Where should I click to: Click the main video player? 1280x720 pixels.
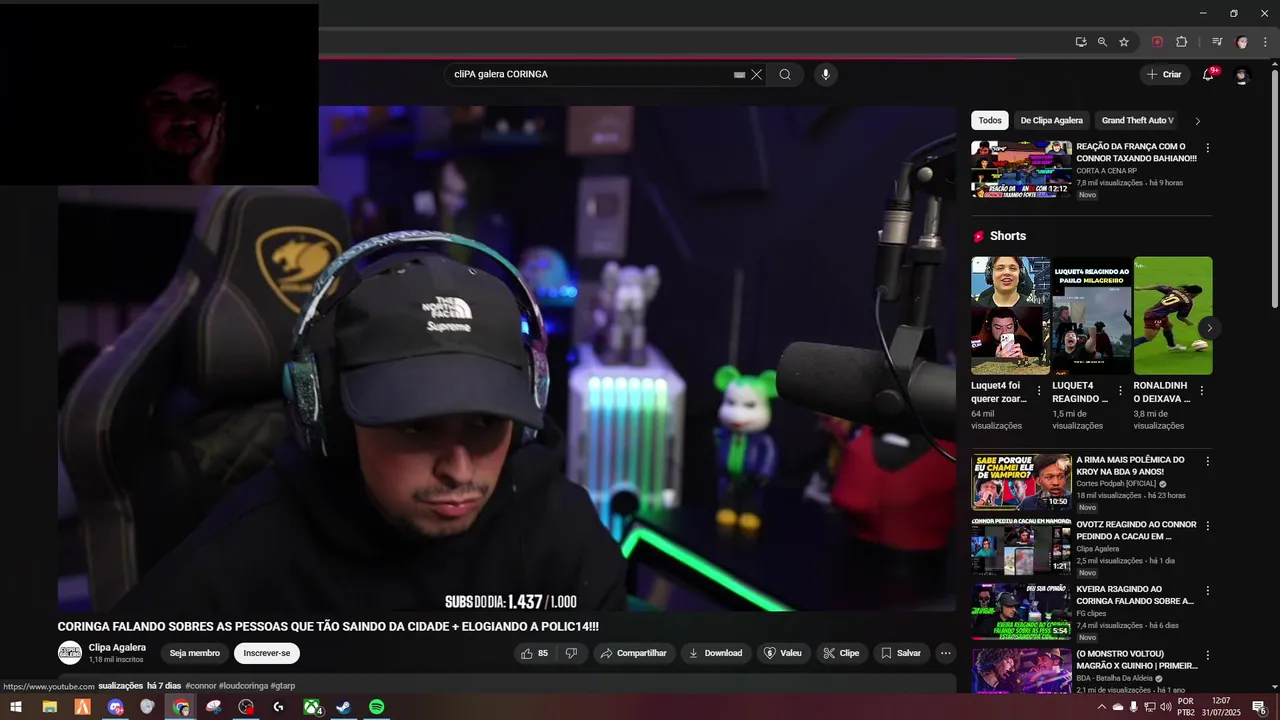point(507,358)
